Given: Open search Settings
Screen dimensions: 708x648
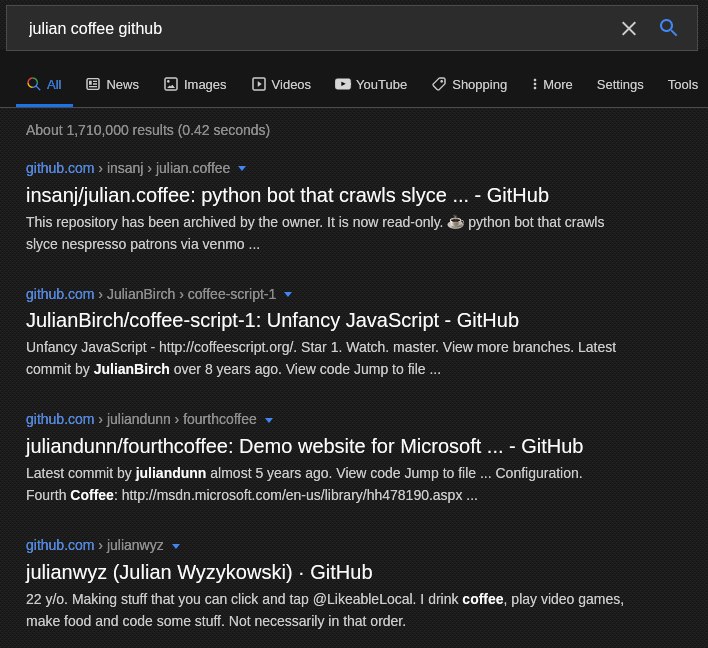Looking at the screenshot, I should click(620, 84).
